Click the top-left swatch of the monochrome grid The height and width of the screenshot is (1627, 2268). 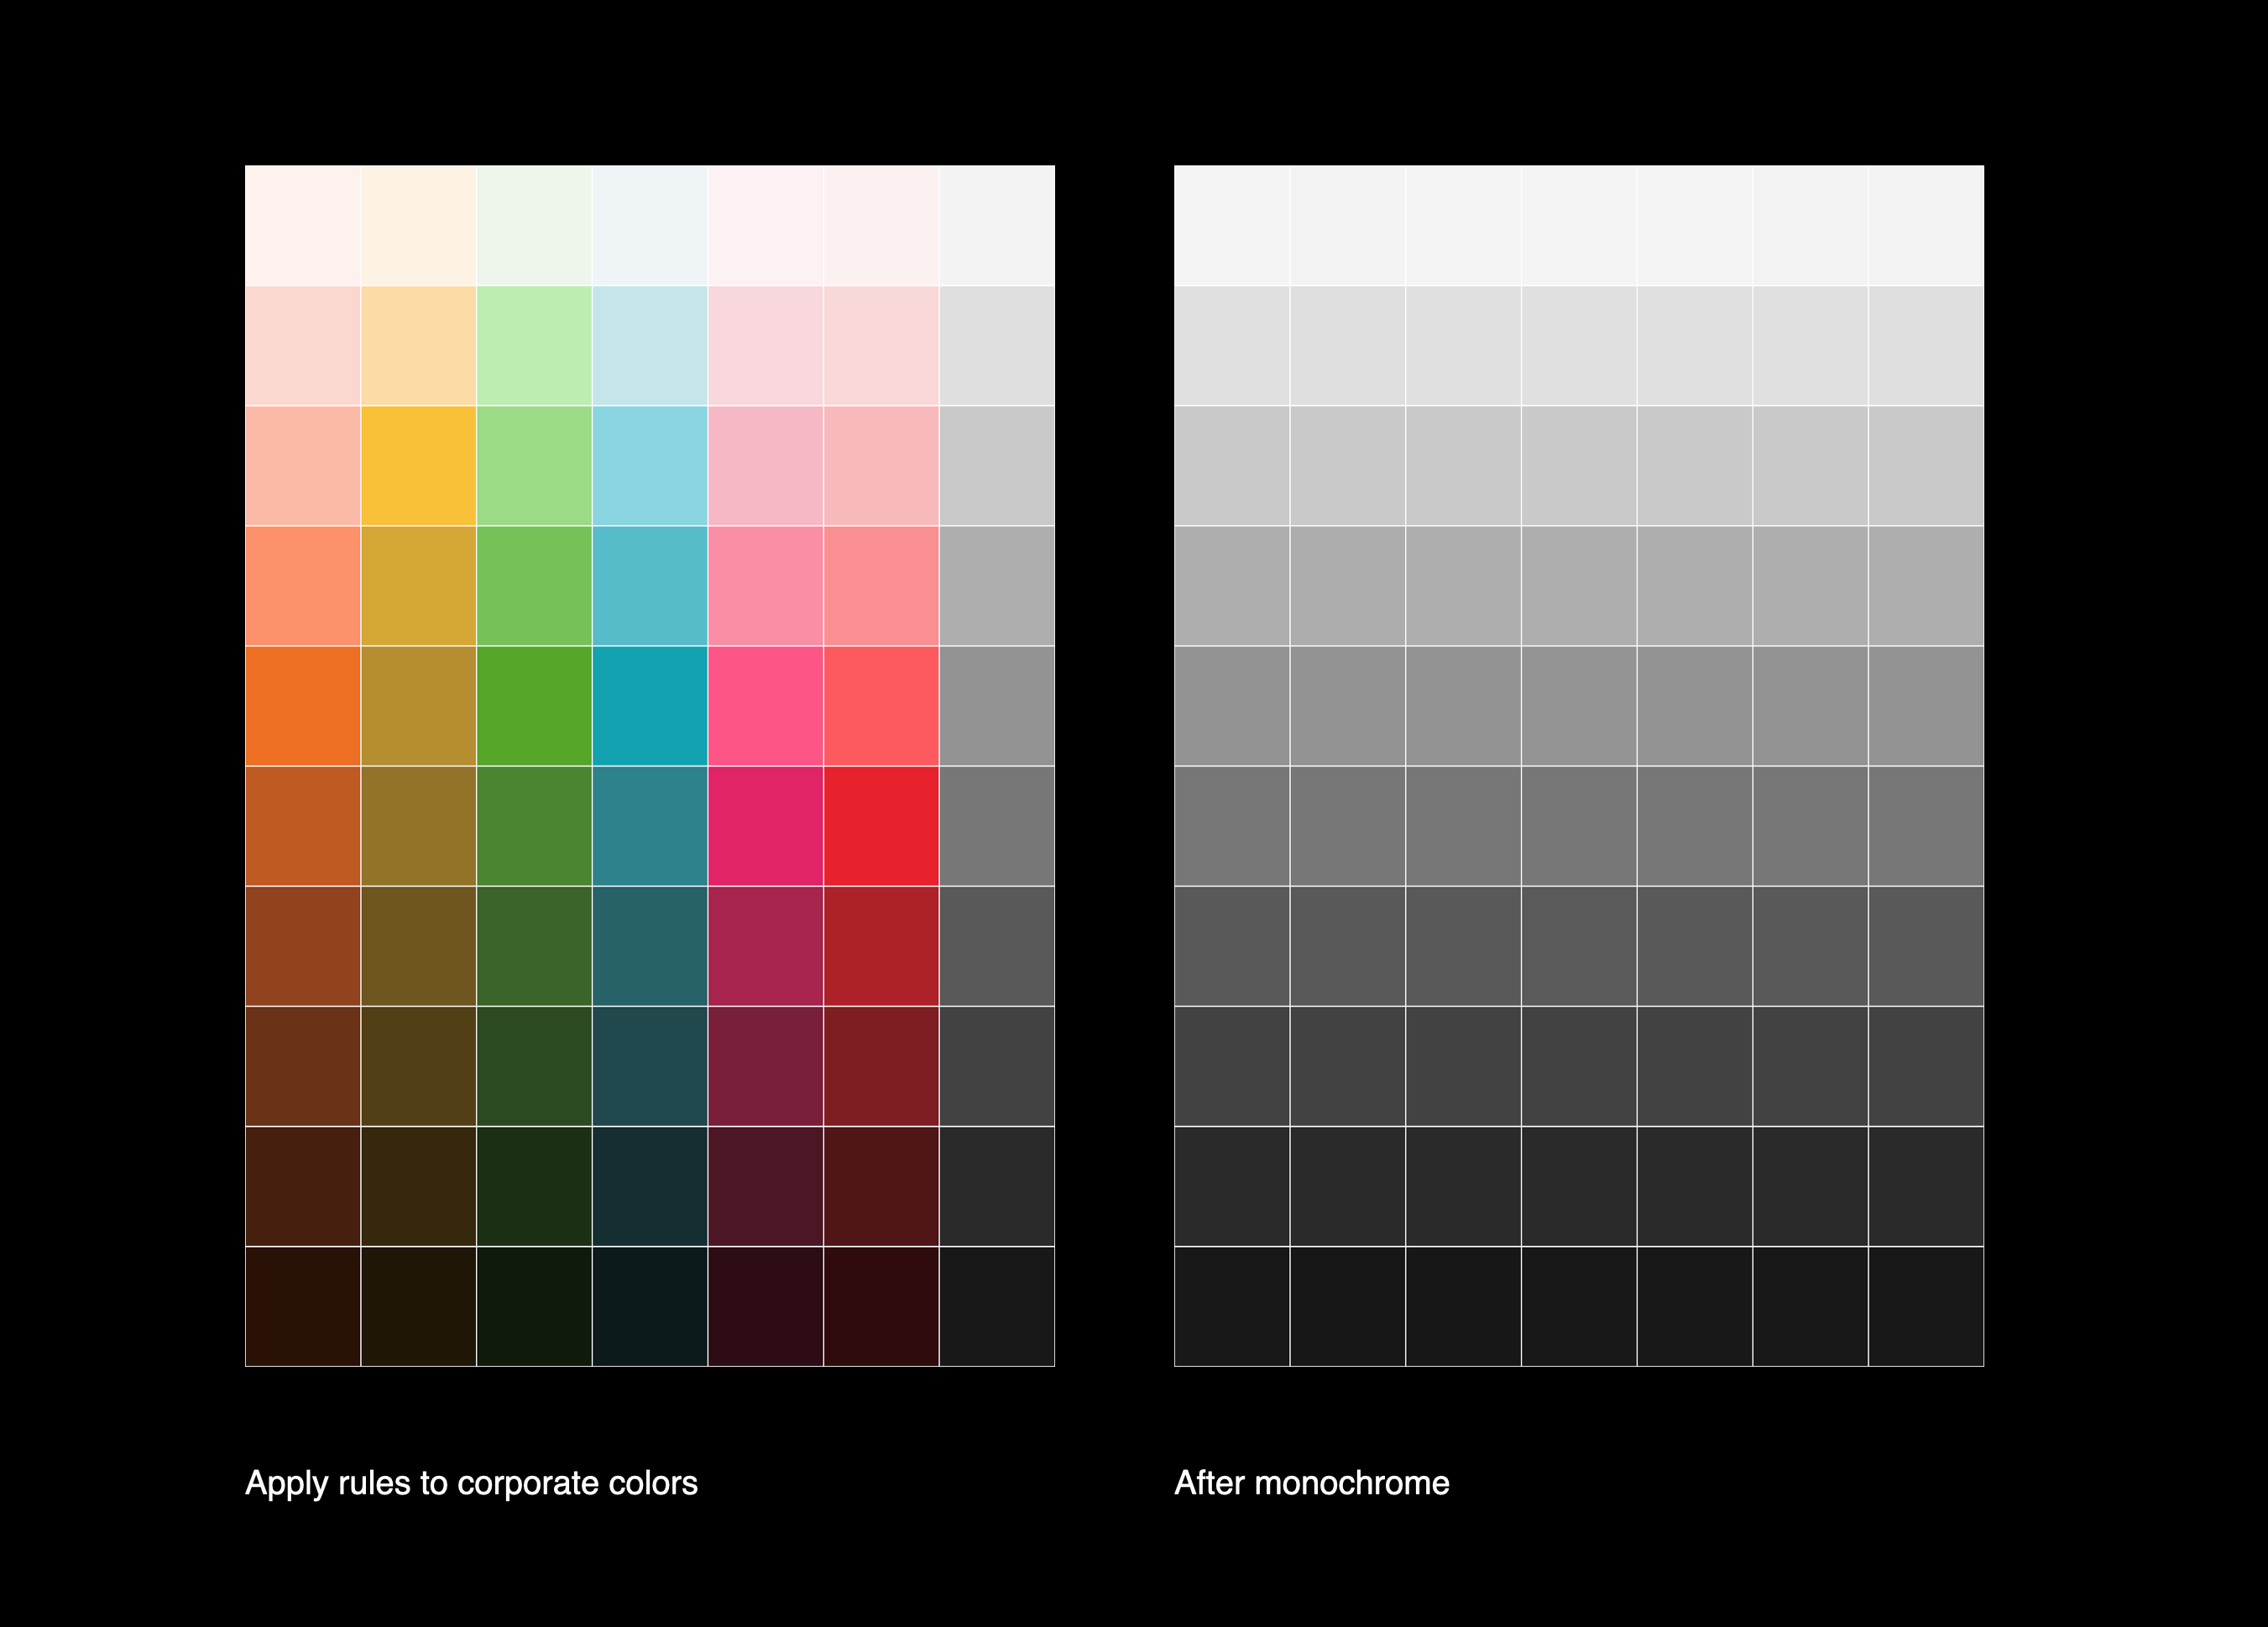click(x=1232, y=226)
